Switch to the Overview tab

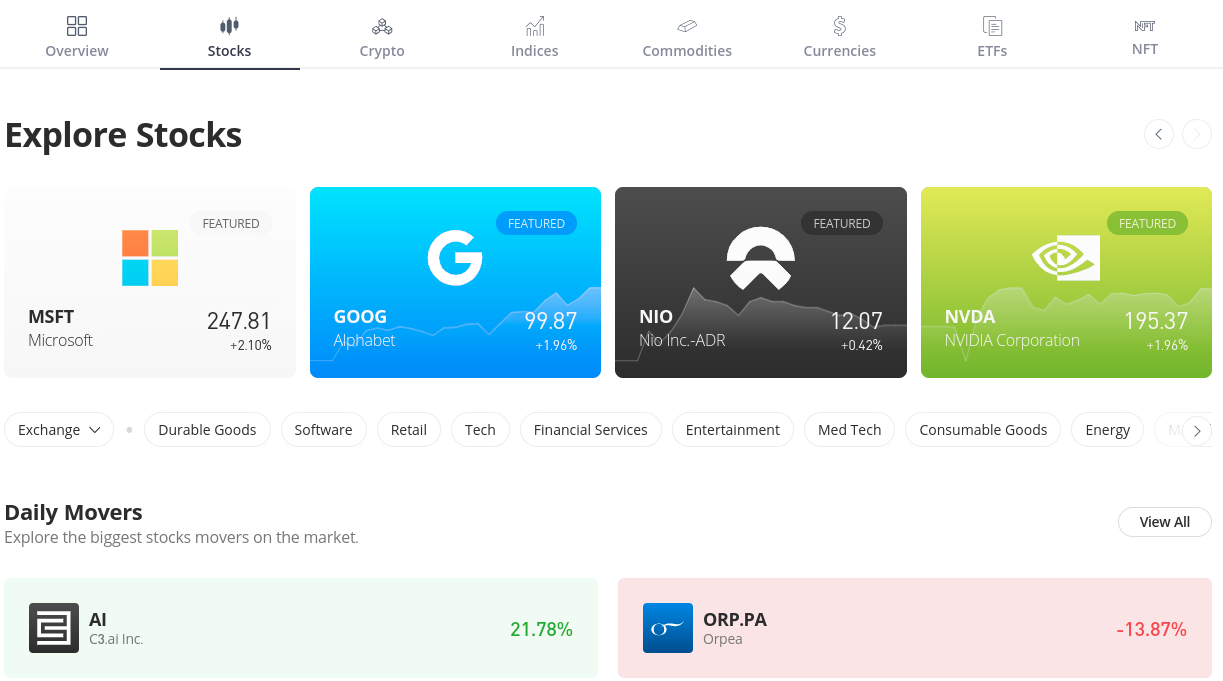click(x=77, y=37)
